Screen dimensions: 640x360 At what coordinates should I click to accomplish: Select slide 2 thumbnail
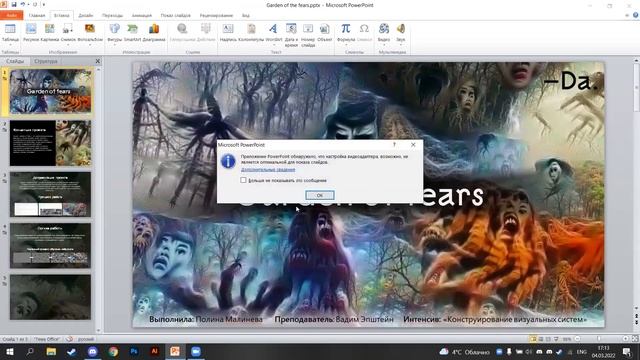pos(50,143)
